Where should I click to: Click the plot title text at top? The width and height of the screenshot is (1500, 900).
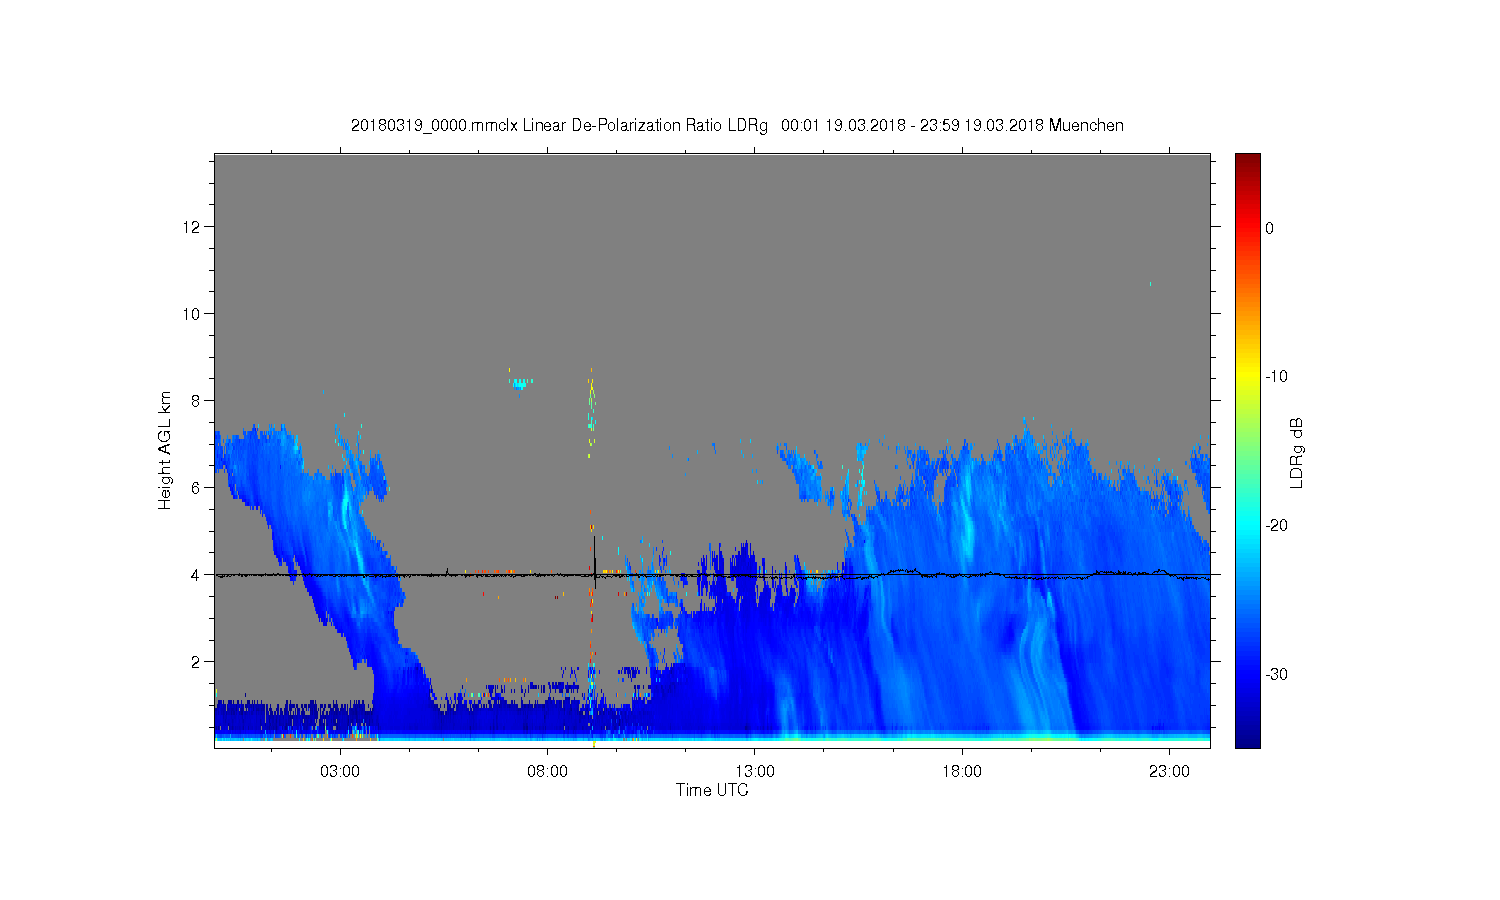(x=737, y=126)
